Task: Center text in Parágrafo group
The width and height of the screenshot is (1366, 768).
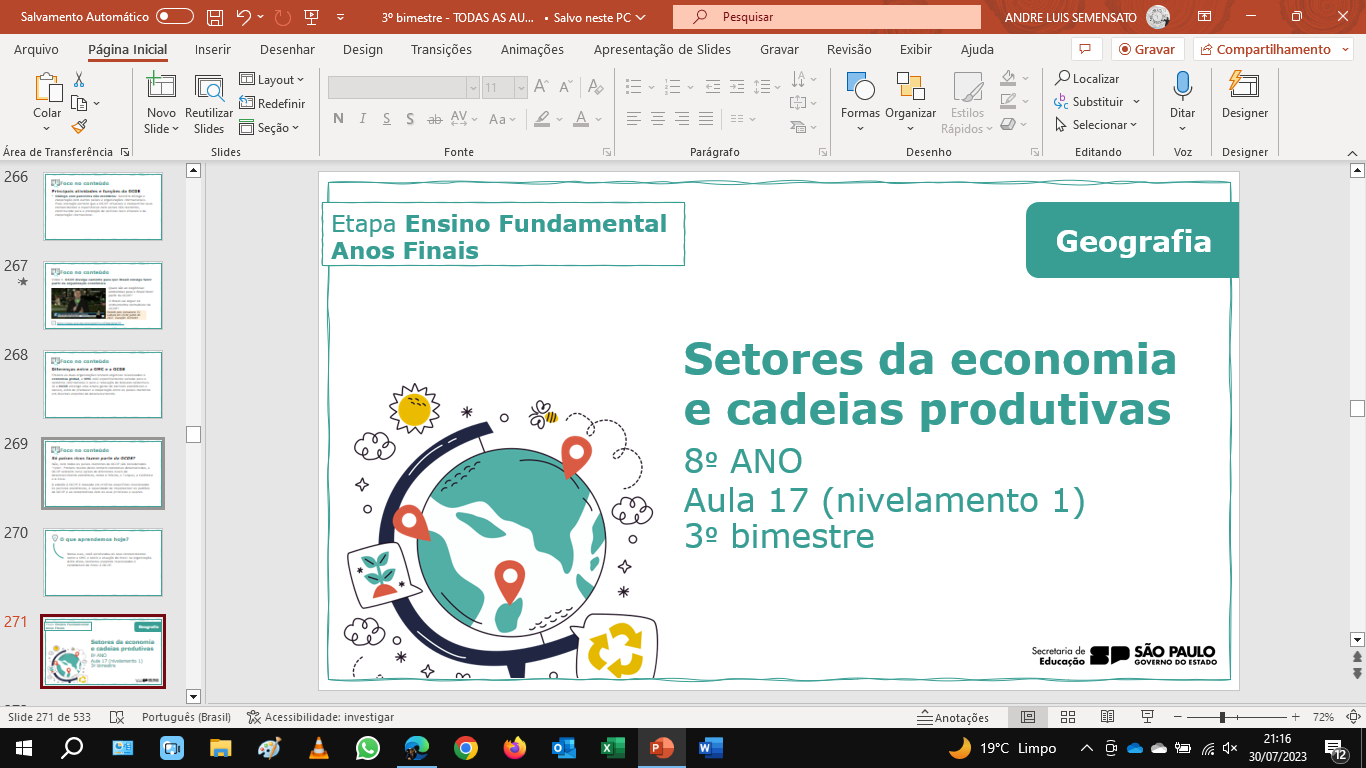Action: 657,119
